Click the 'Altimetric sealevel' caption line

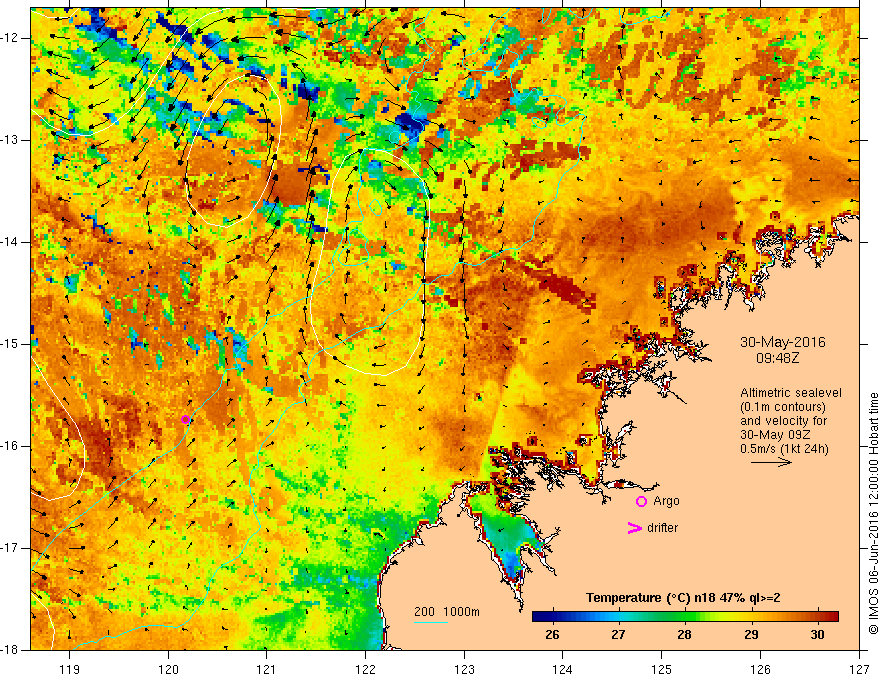click(791, 393)
